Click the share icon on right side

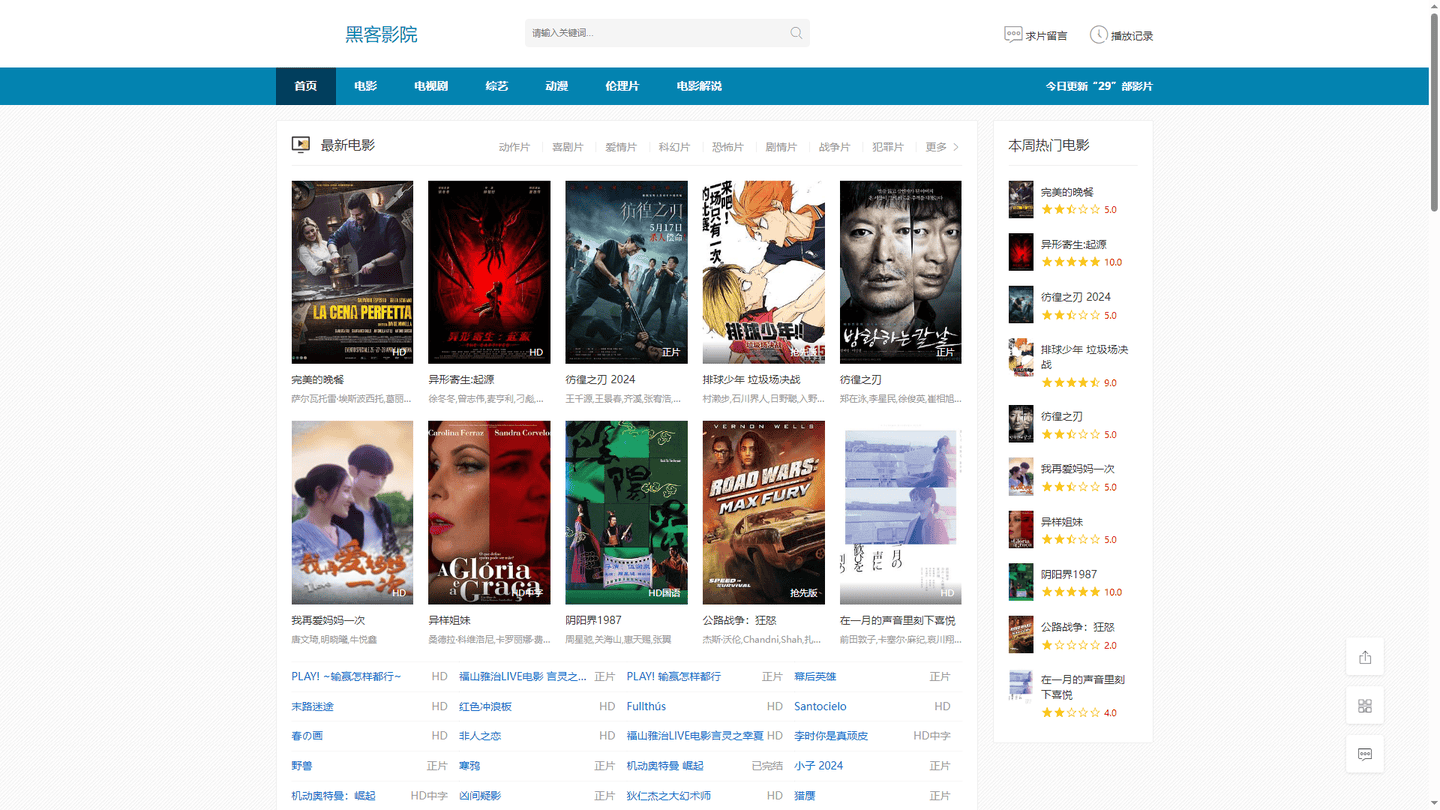(1365, 657)
